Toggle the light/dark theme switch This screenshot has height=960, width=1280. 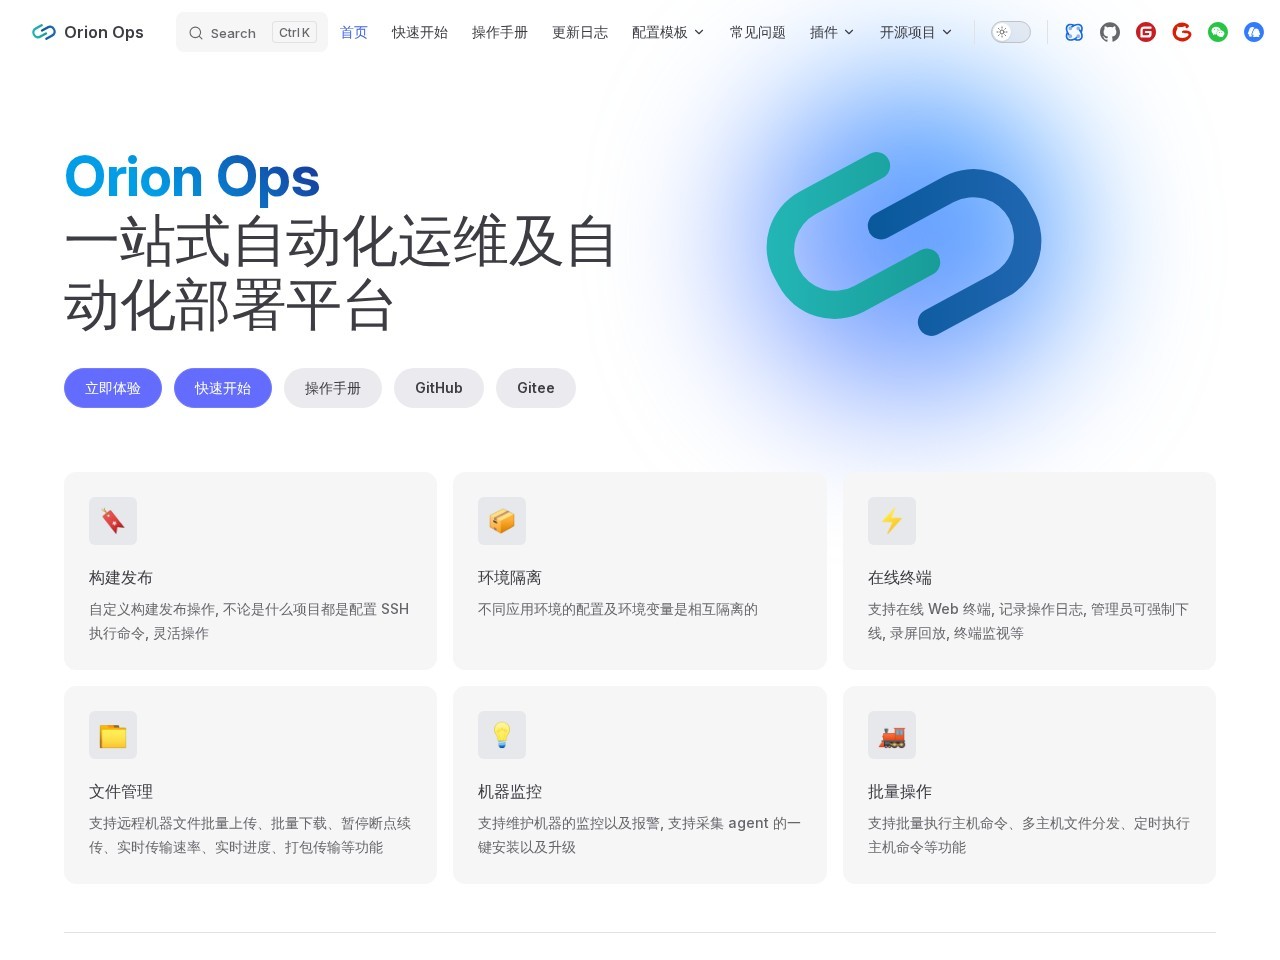point(1010,32)
